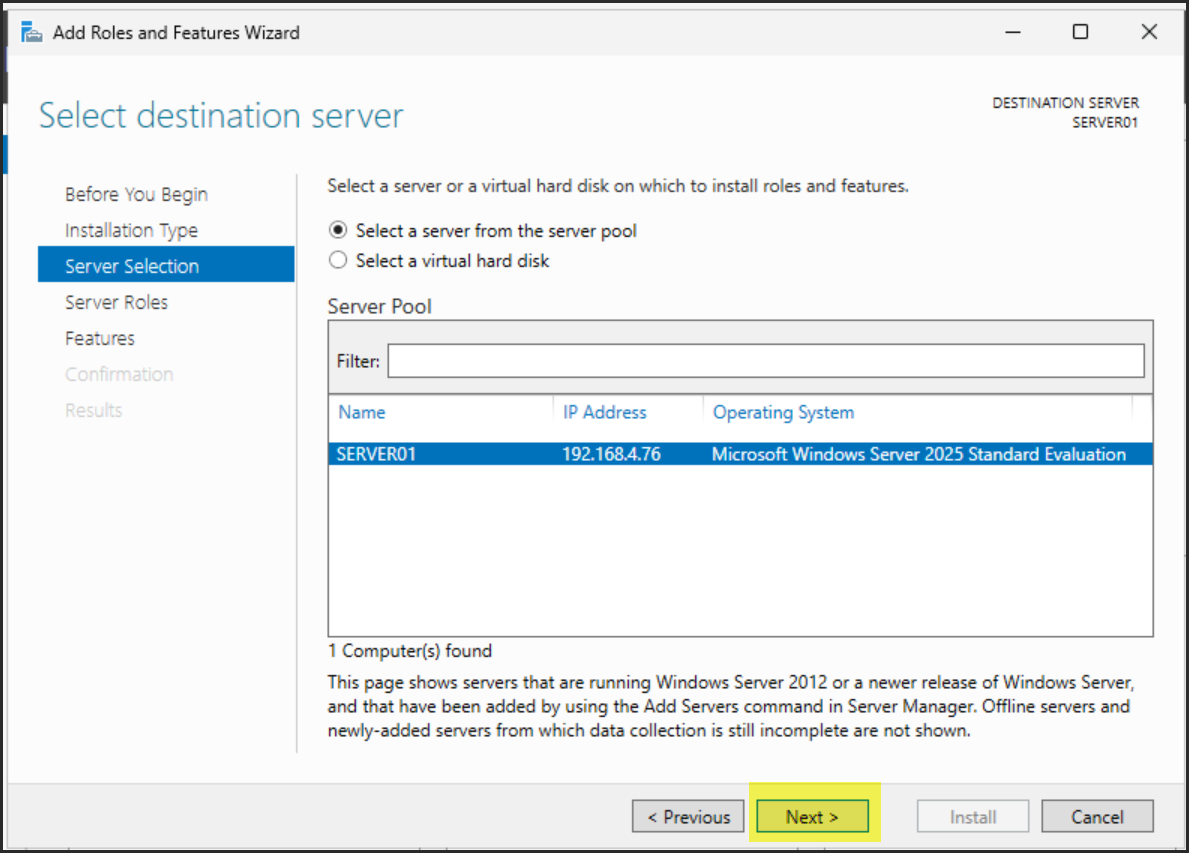This screenshot has height=853, width=1189.
Task: Maximize the wizard window
Action: [1080, 32]
